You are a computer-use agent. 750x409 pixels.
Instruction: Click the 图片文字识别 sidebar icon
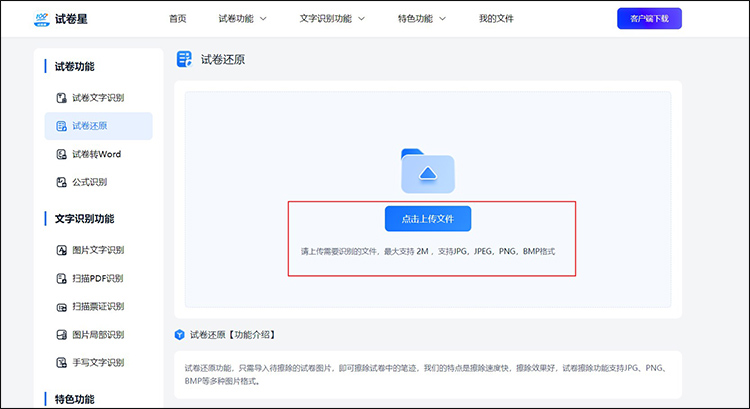62,250
